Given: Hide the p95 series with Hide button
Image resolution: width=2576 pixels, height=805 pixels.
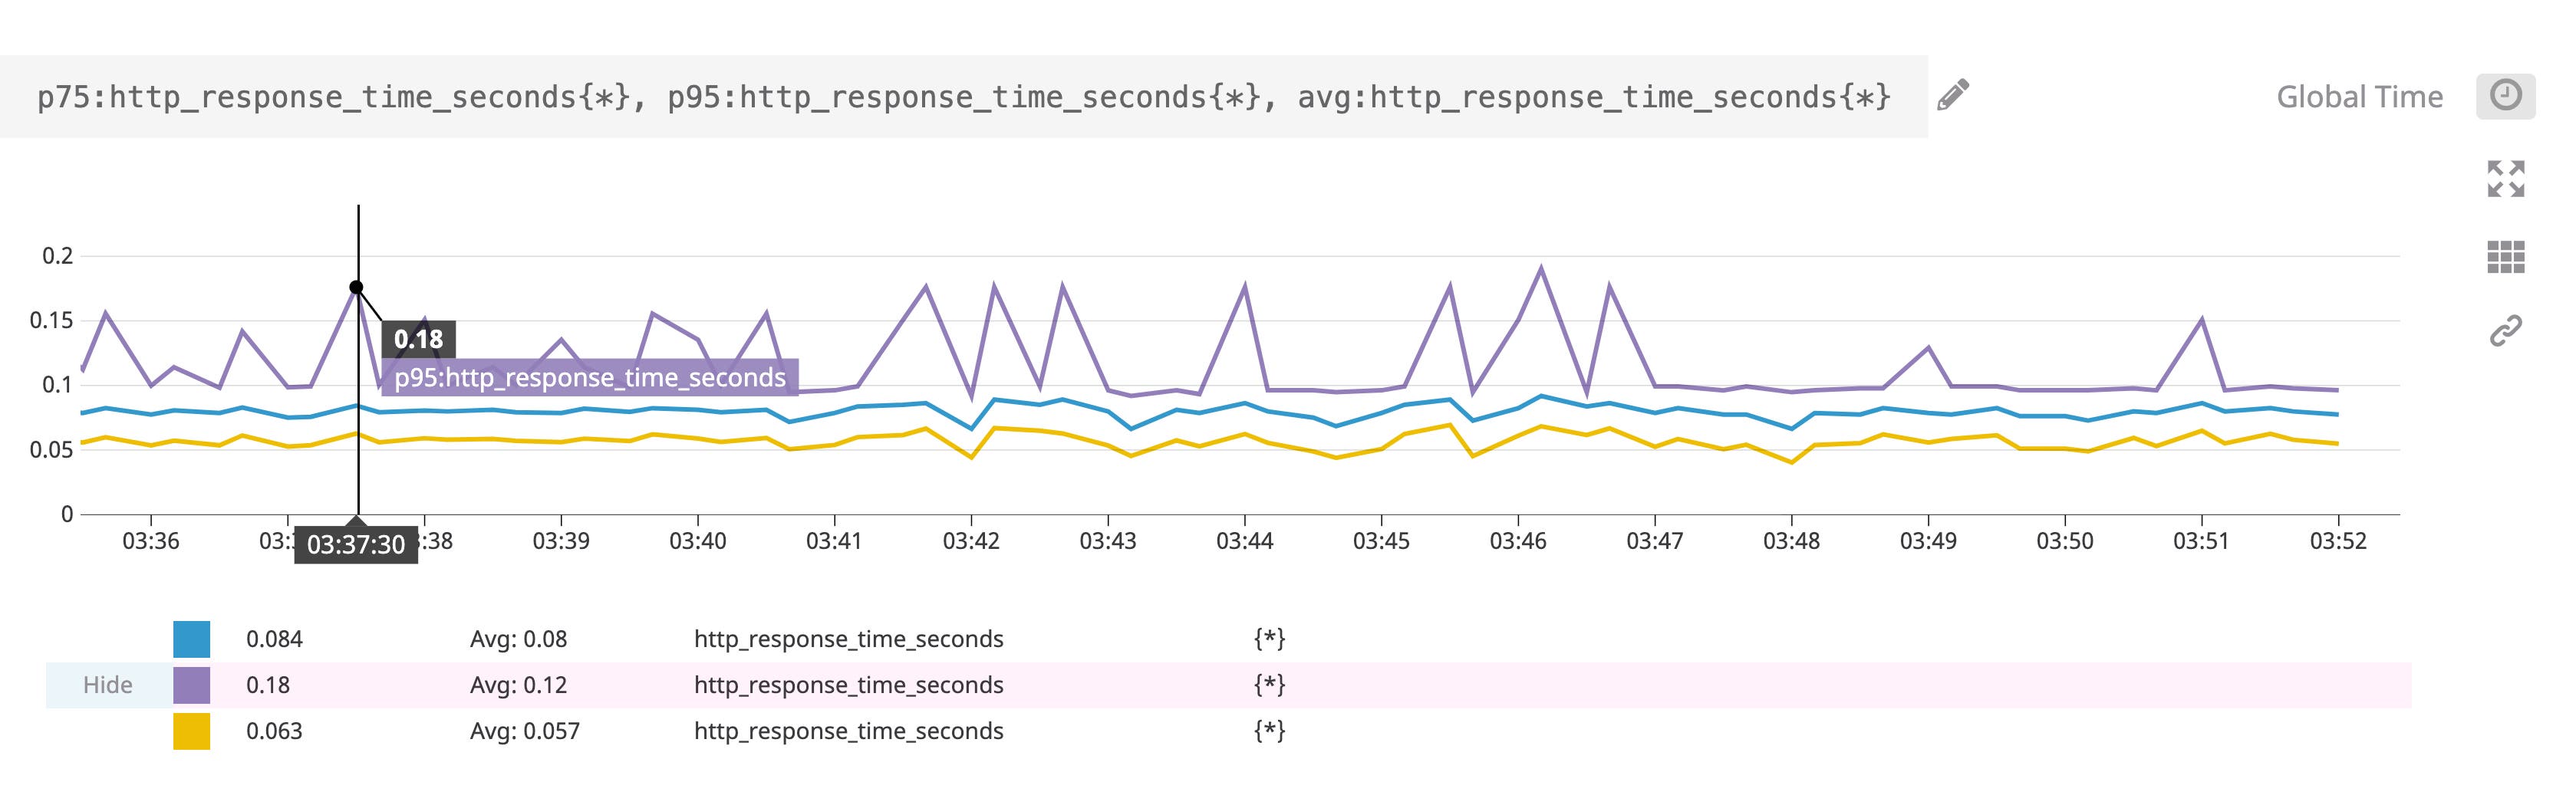Looking at the screenshot, I should point(108,685).
